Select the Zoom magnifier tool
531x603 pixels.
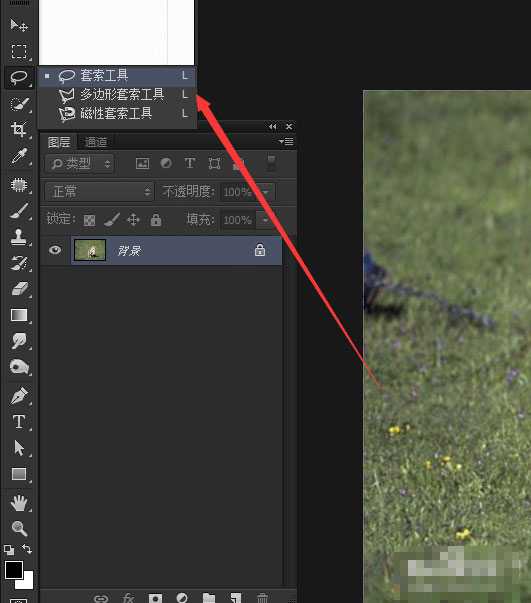click(18, 528)
